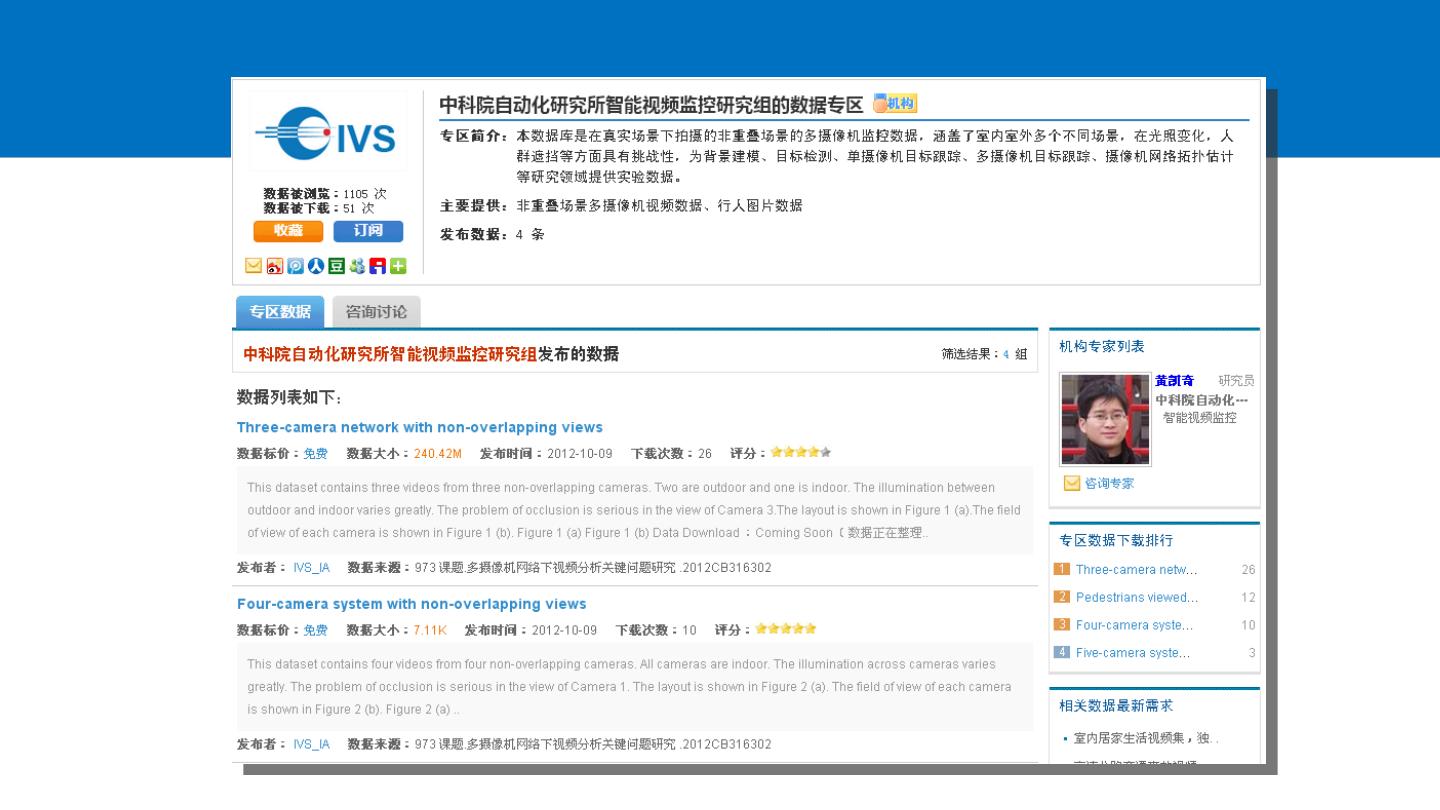Click the 研究员 title beside 黄凯奇
The height and width of the screenshot is (810, 1440).
1236,381
